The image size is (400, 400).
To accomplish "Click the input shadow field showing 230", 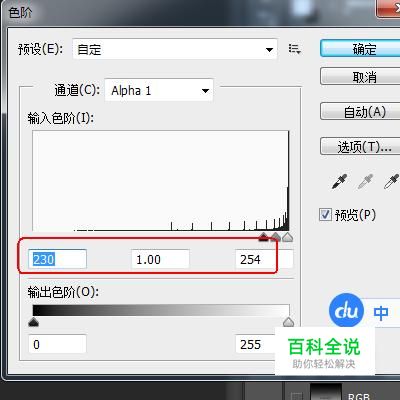I will 57,259.
